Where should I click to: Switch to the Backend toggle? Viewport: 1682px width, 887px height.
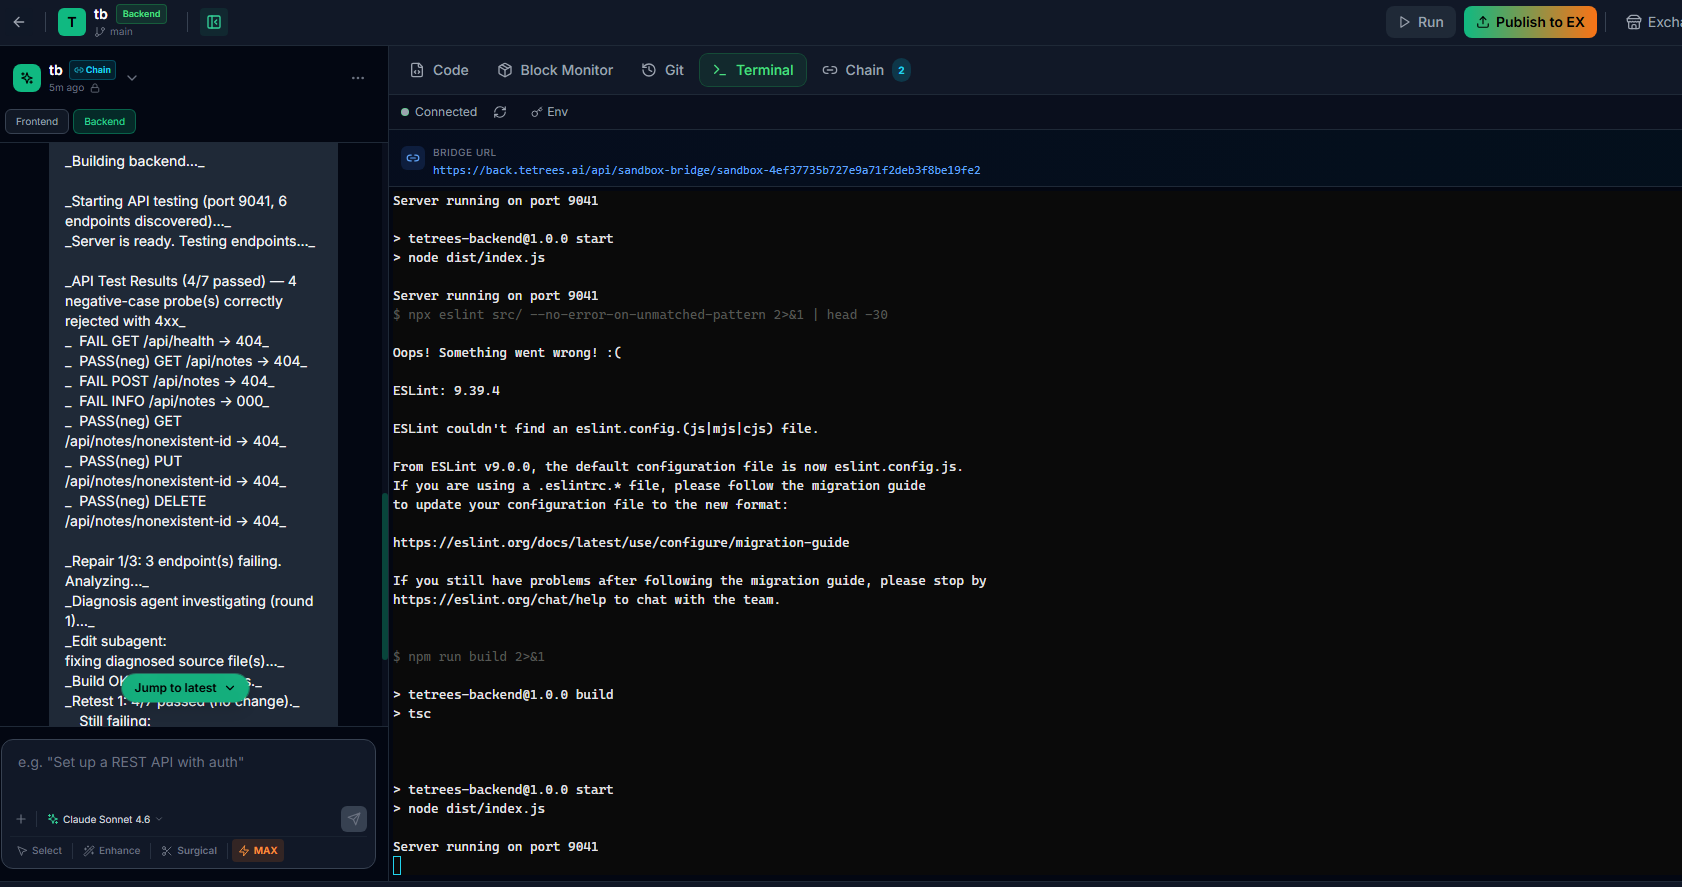point(105,121)
